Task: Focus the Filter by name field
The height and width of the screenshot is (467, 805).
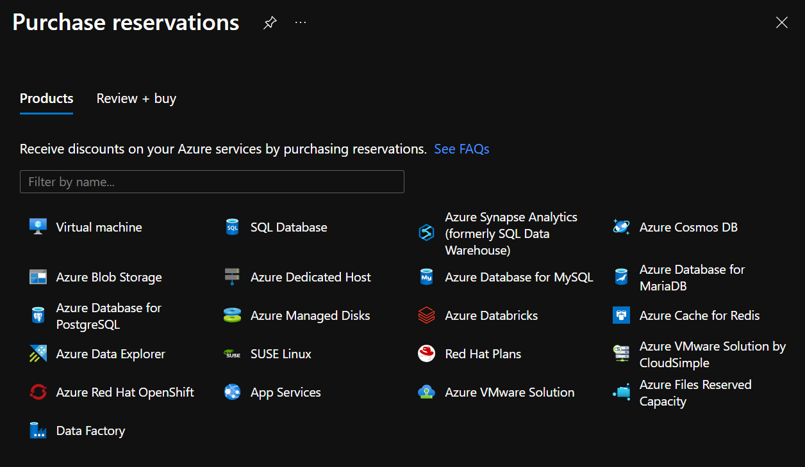Action: (212, 182)
